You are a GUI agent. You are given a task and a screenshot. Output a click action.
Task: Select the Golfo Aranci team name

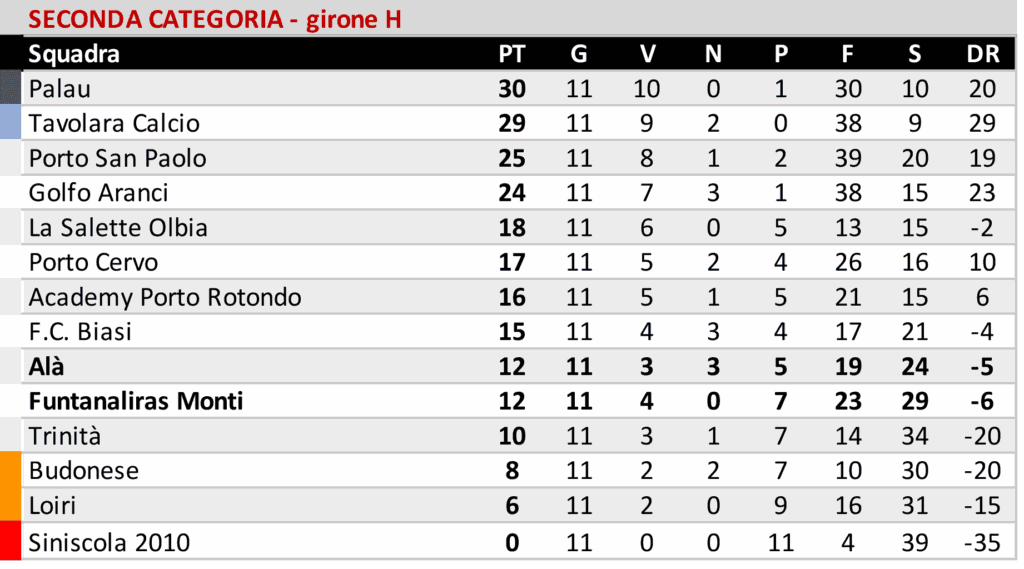(98, 193)
